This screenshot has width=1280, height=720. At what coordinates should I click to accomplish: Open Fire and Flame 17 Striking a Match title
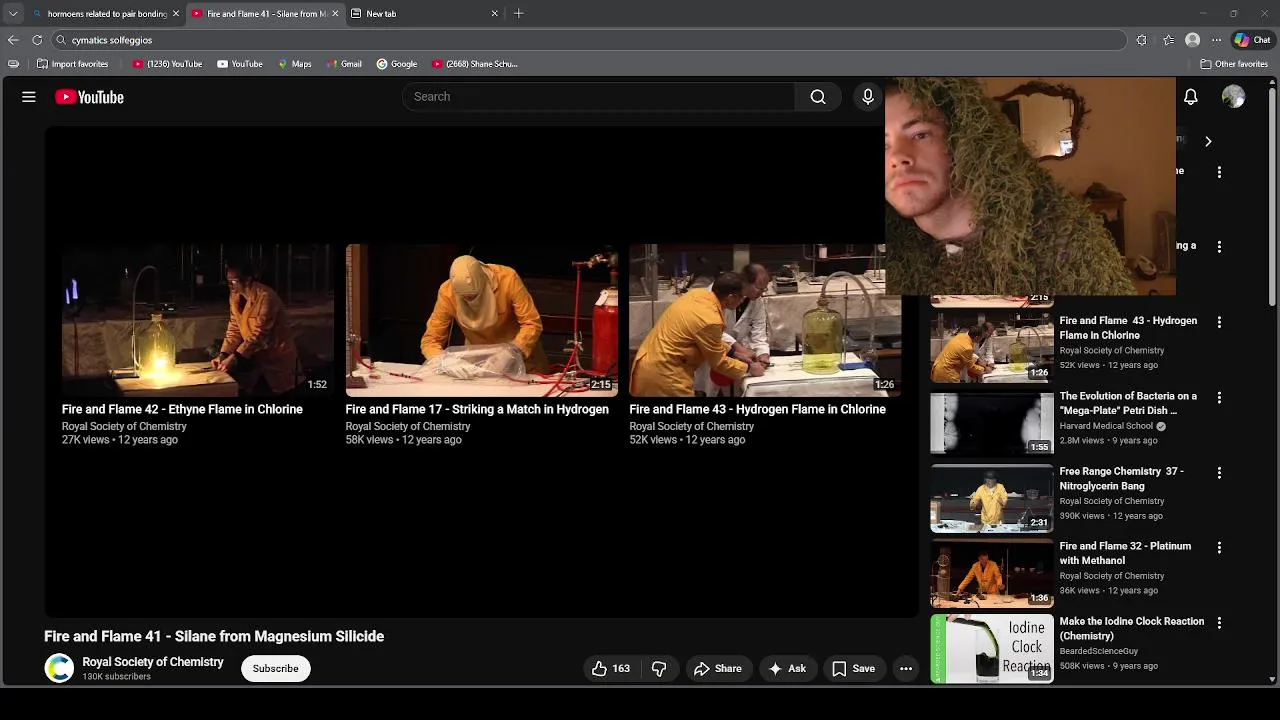[477, 409]
